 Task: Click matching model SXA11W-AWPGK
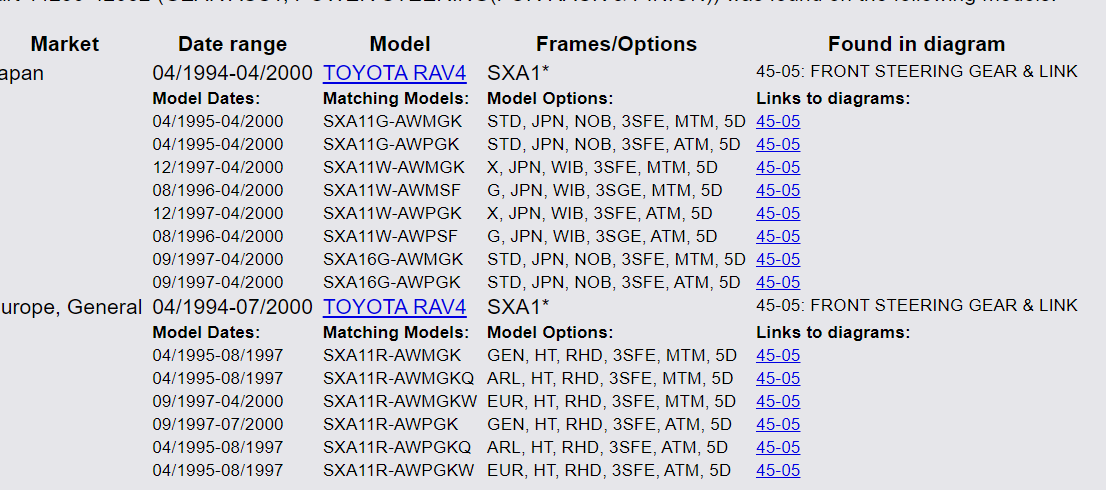coord(392,213)
